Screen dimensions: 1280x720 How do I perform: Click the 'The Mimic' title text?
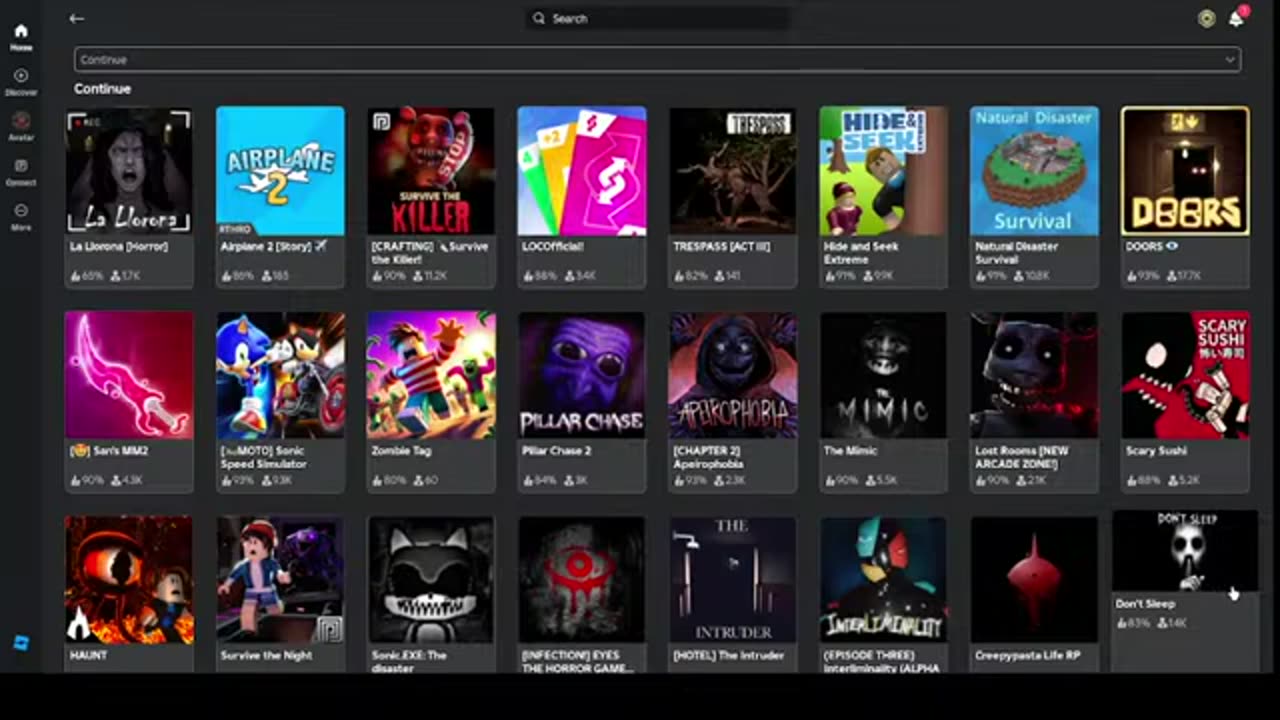(x=850, y=451)
